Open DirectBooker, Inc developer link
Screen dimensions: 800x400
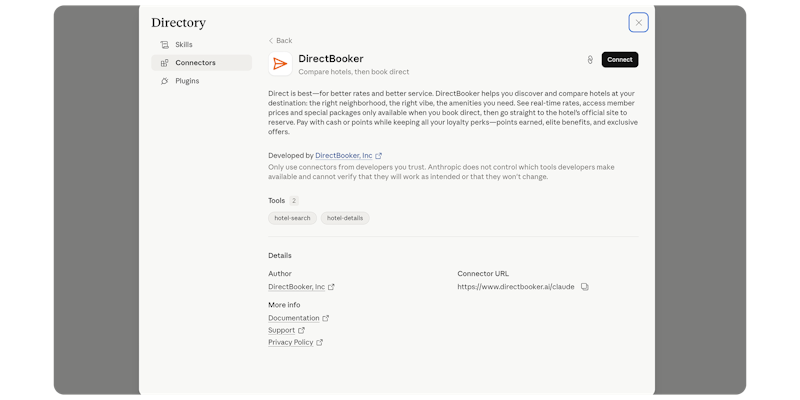(x=343, y=156)
